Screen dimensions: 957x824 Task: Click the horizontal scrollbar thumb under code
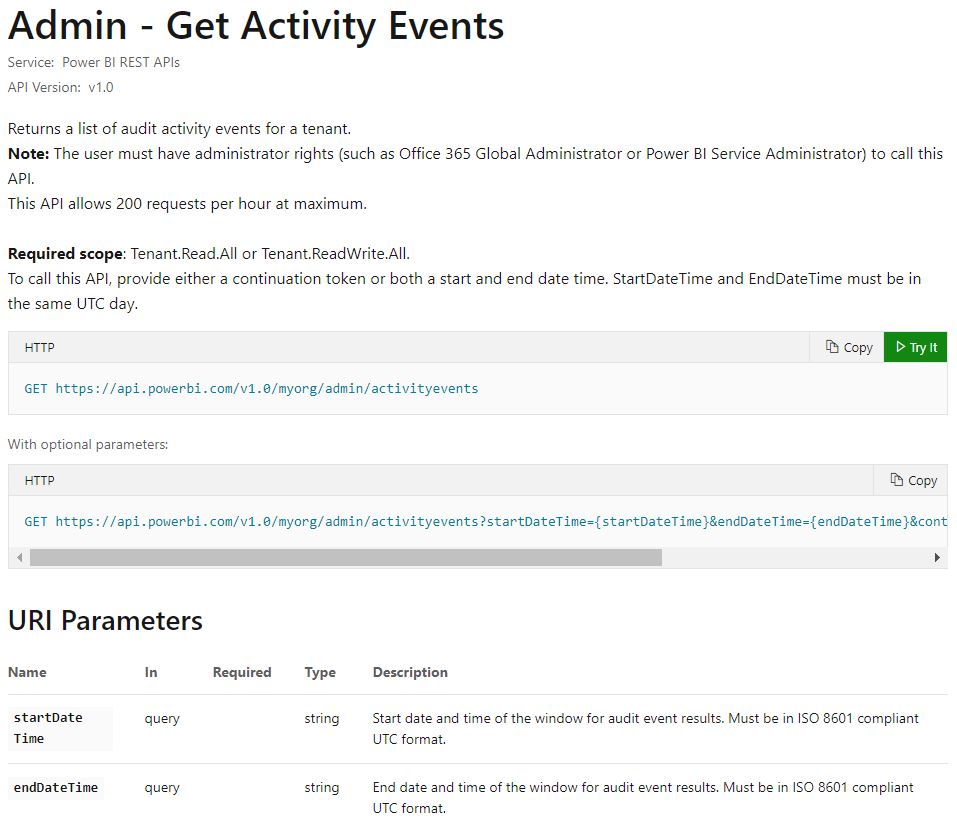(x=345, y=557)
